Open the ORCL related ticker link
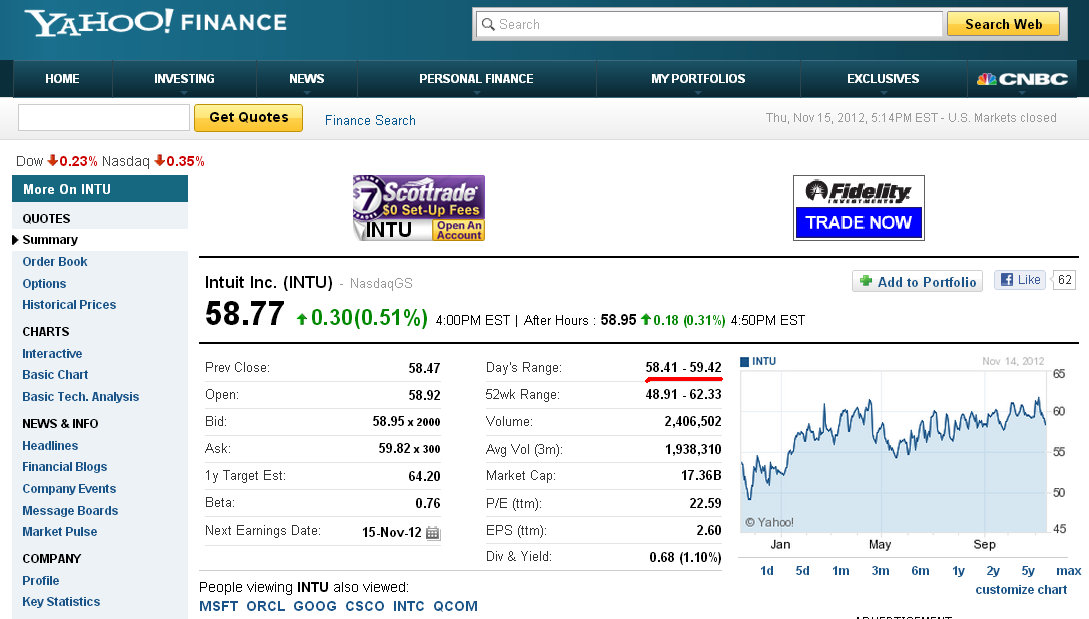 [265, 606]
